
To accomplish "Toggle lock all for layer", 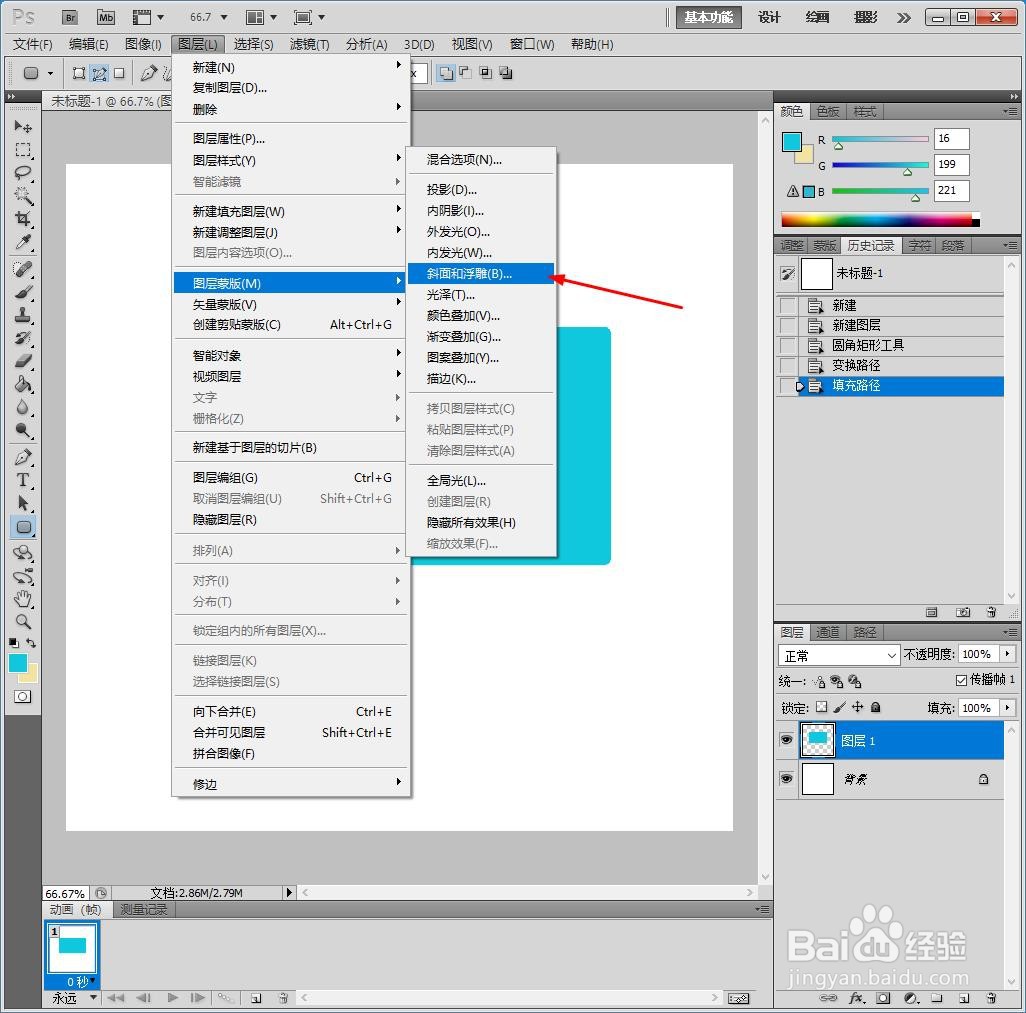I will point(876,707).
